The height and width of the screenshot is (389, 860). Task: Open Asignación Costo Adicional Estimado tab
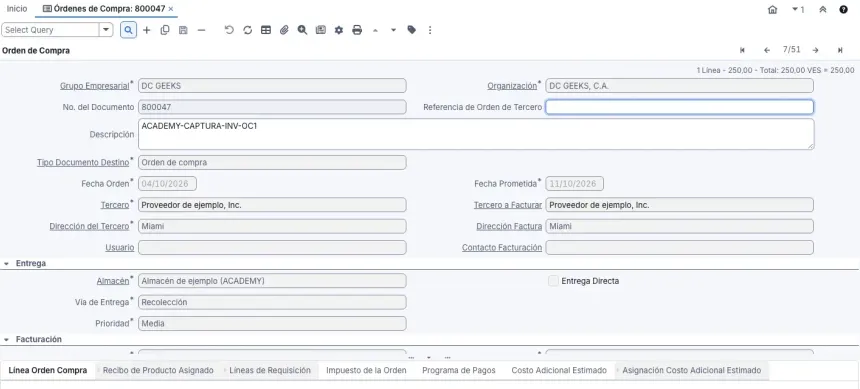(x=692, y=370)
